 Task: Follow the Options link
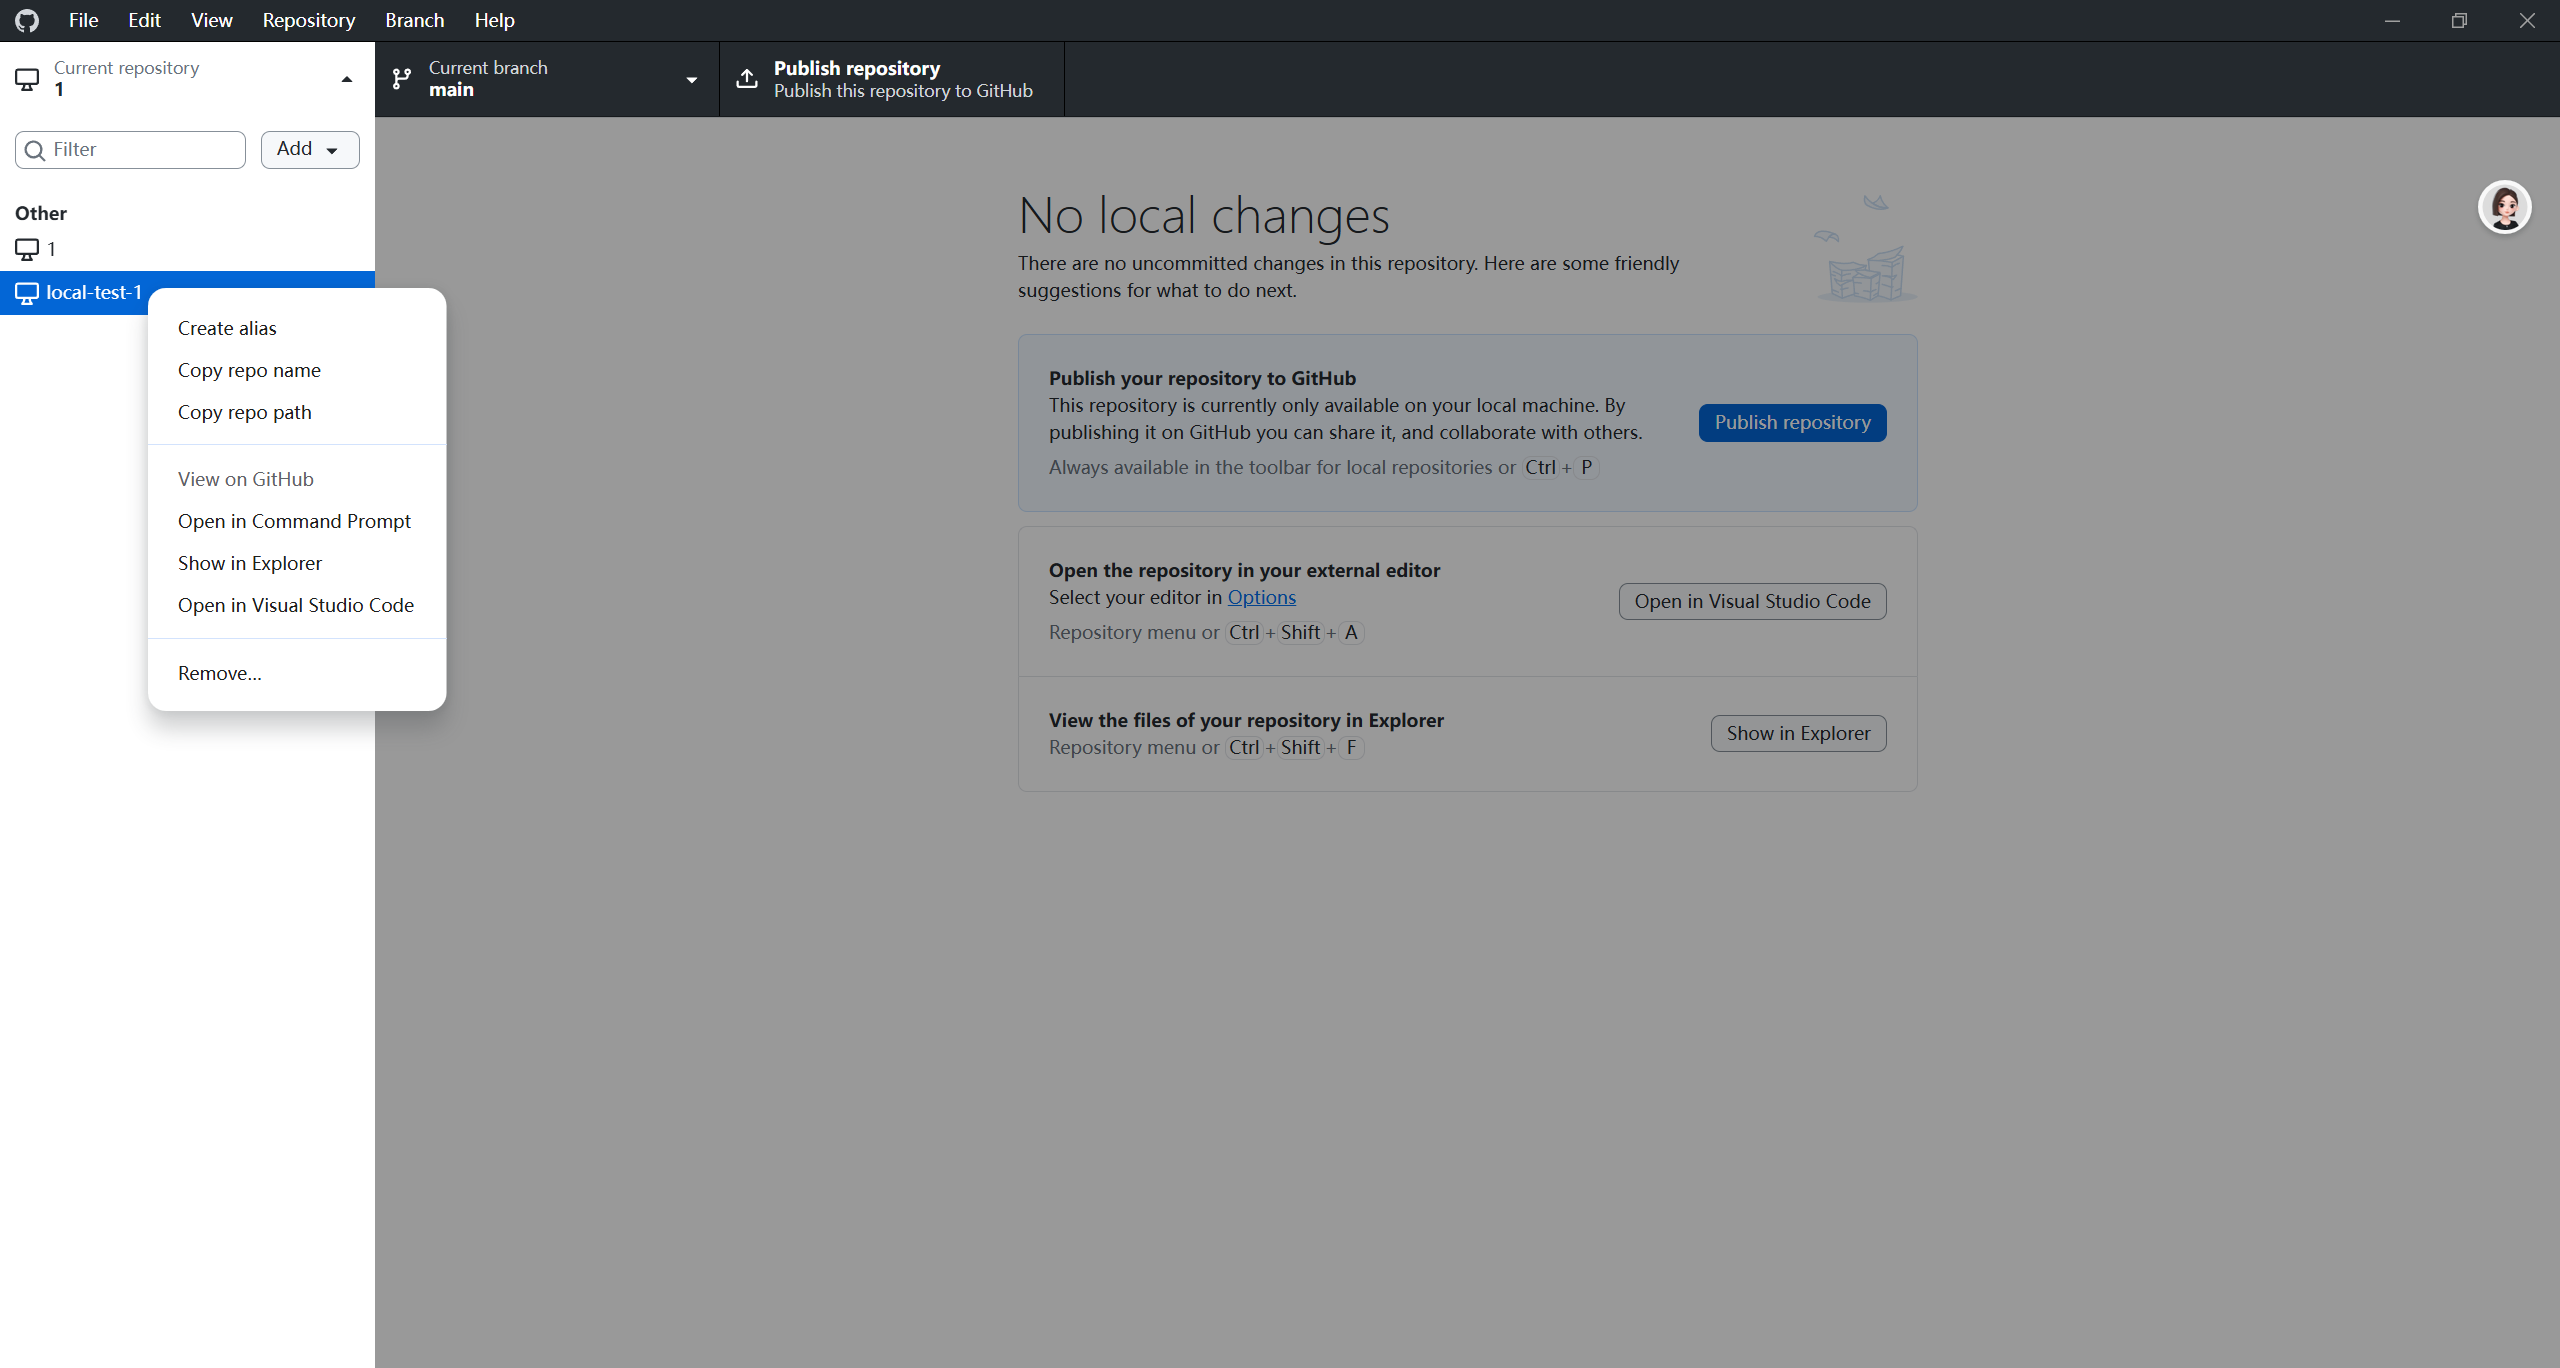[x=1261, y=597]
